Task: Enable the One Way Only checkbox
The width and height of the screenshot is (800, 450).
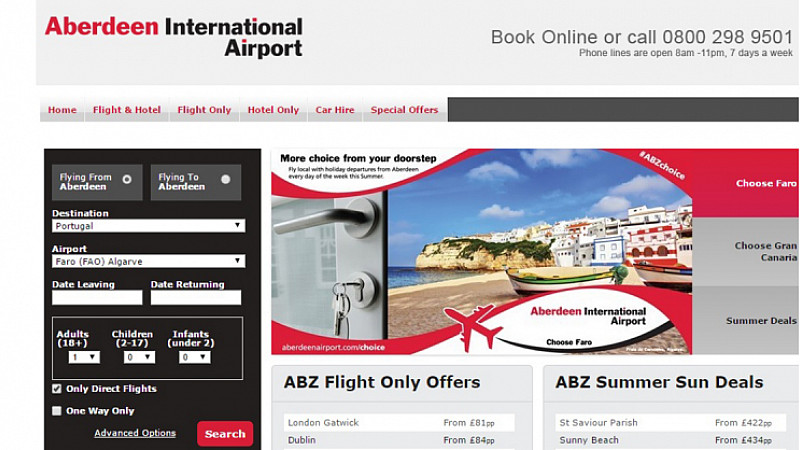Action: 57,411
